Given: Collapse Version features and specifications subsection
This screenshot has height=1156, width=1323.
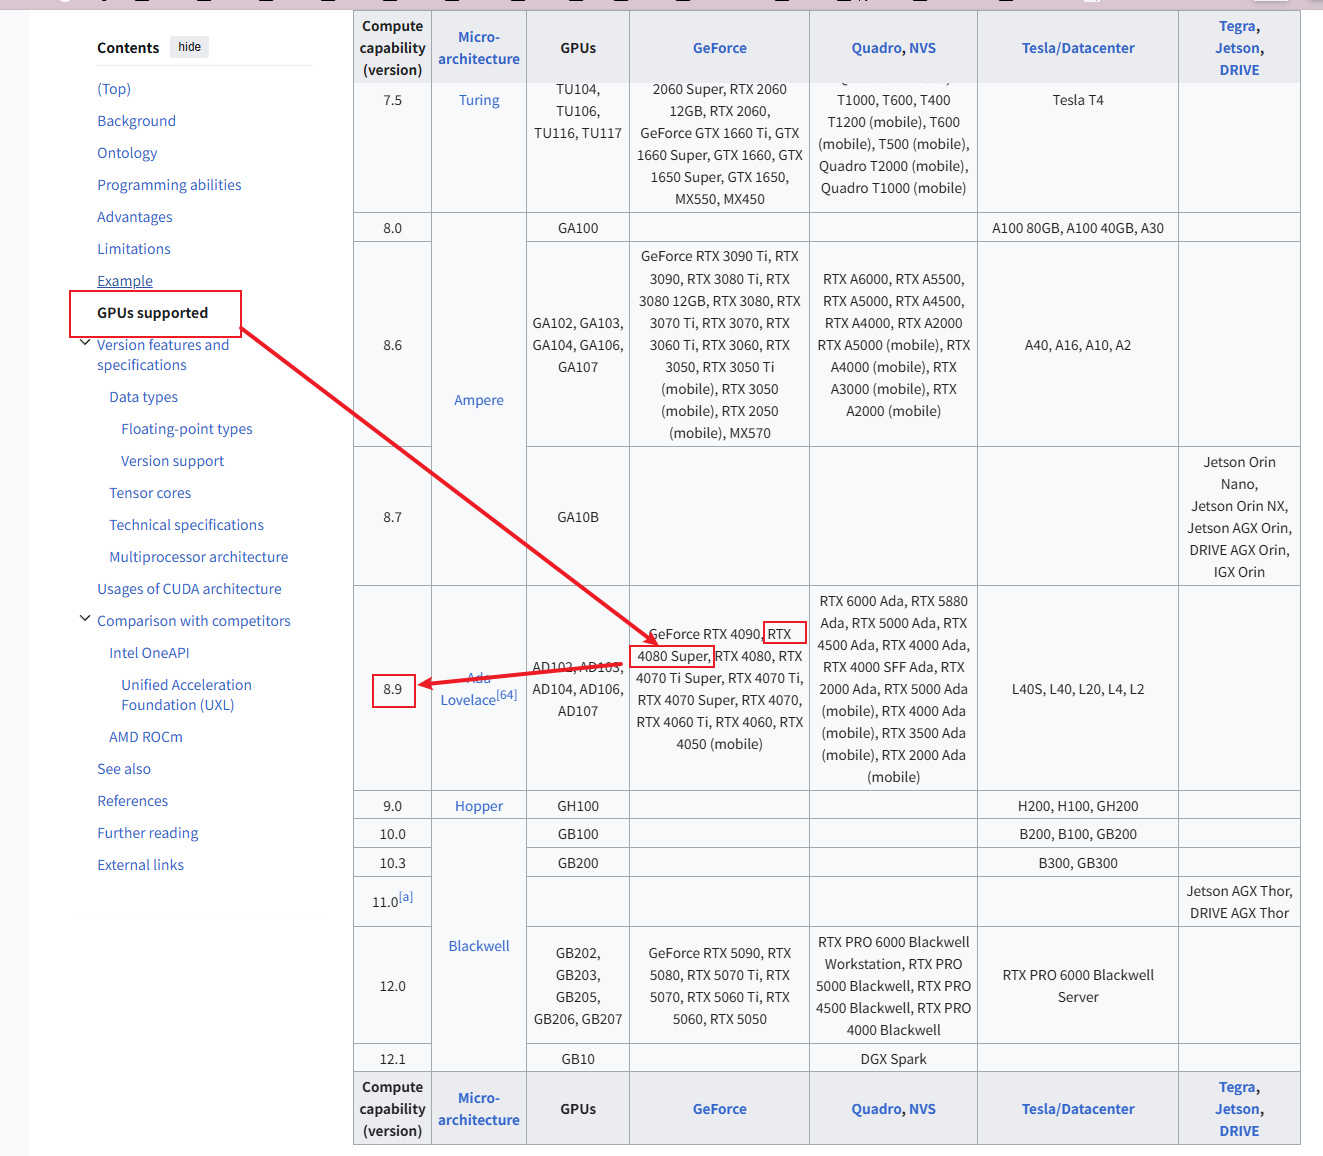Looking at the screenshot, I should click(85, 343).
